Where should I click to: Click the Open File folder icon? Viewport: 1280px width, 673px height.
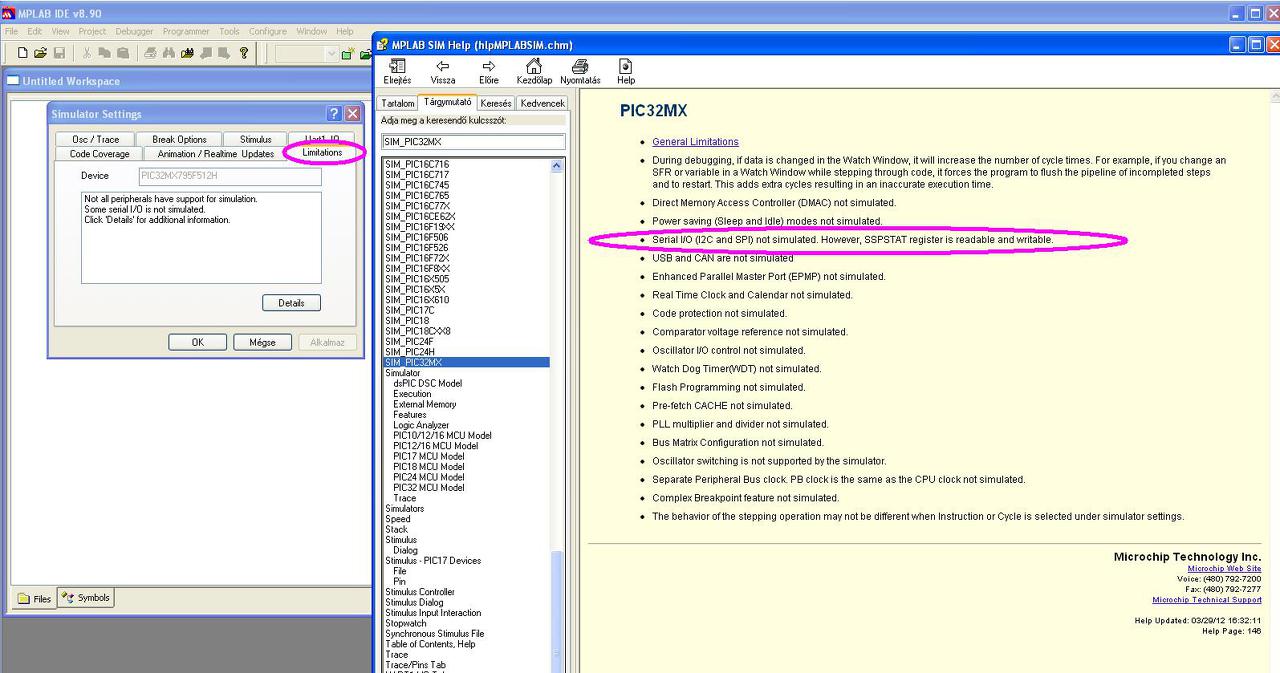click(x=41, y=53)
